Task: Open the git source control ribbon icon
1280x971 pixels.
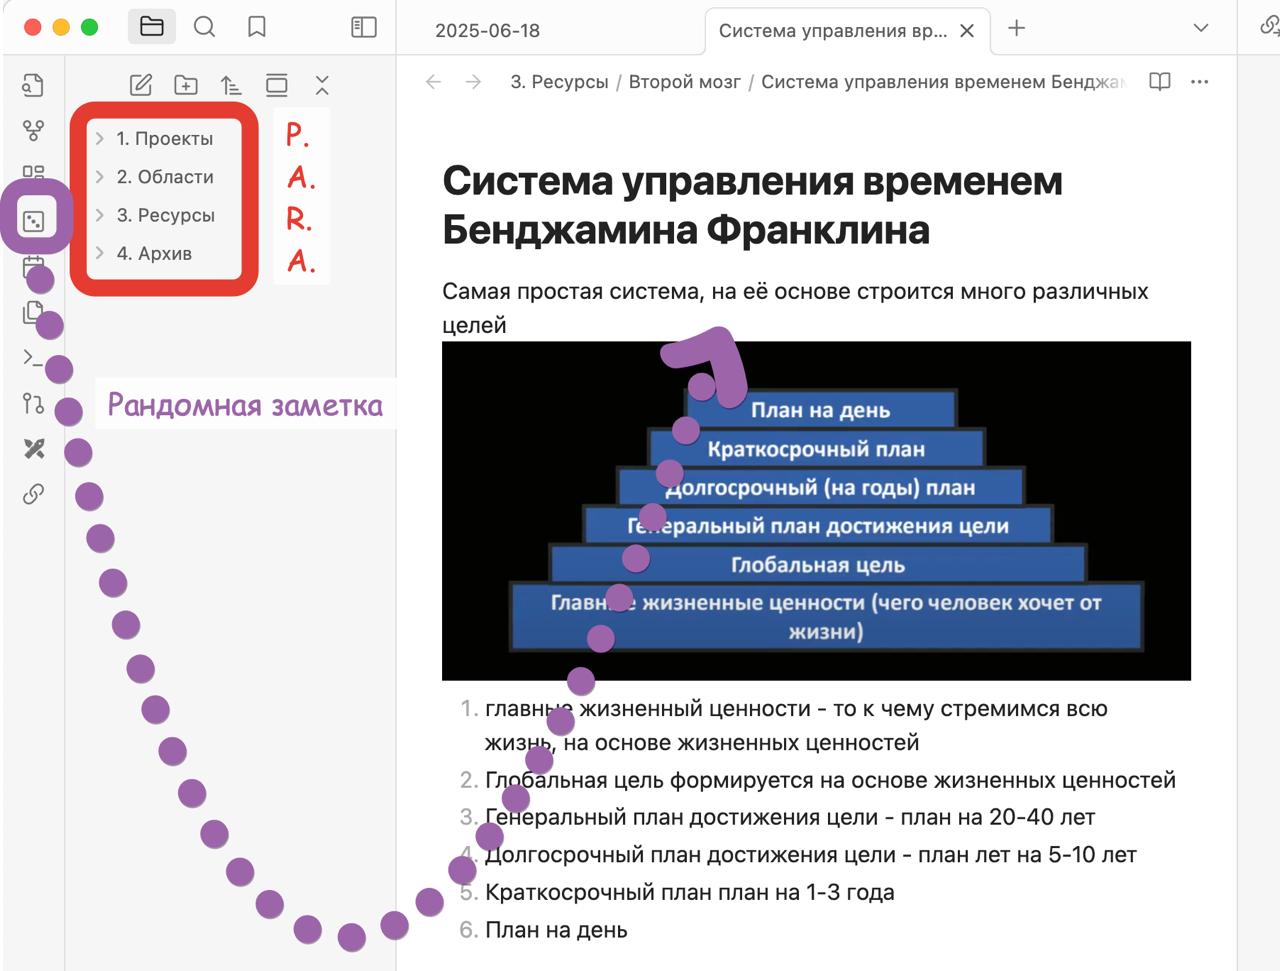Action: [33, 403]
